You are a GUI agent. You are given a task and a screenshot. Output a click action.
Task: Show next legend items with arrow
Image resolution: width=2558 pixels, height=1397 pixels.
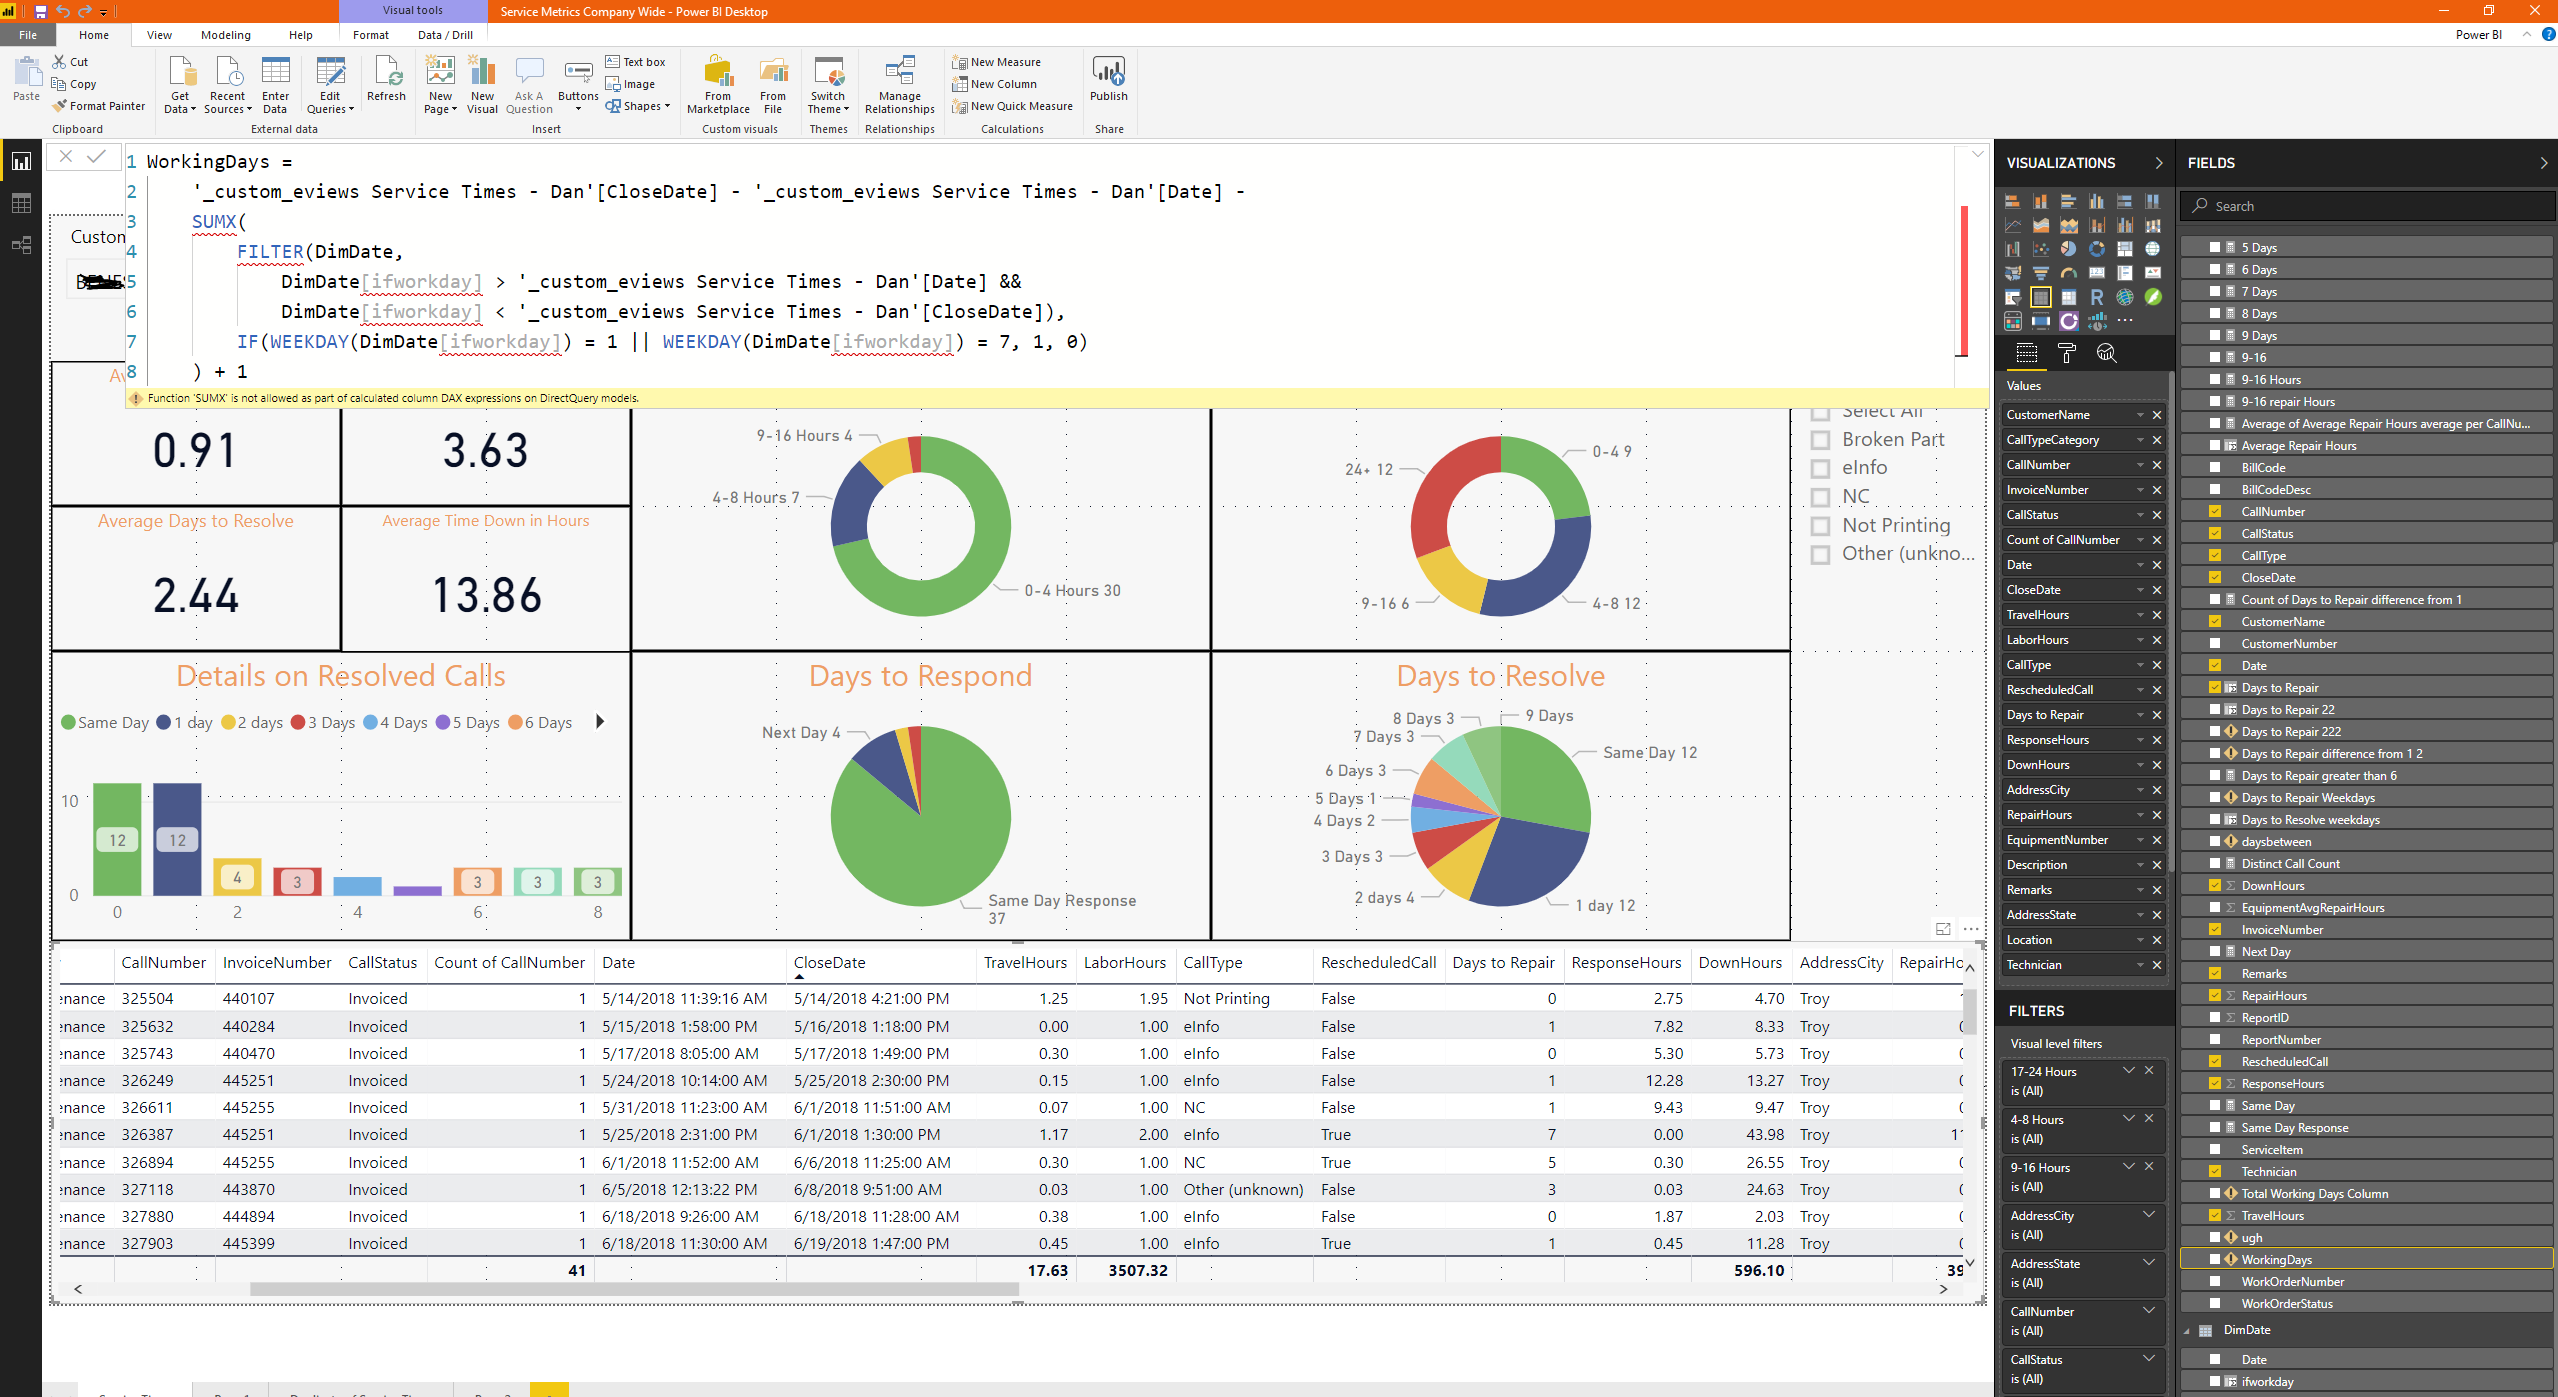(x=600, y=722)
